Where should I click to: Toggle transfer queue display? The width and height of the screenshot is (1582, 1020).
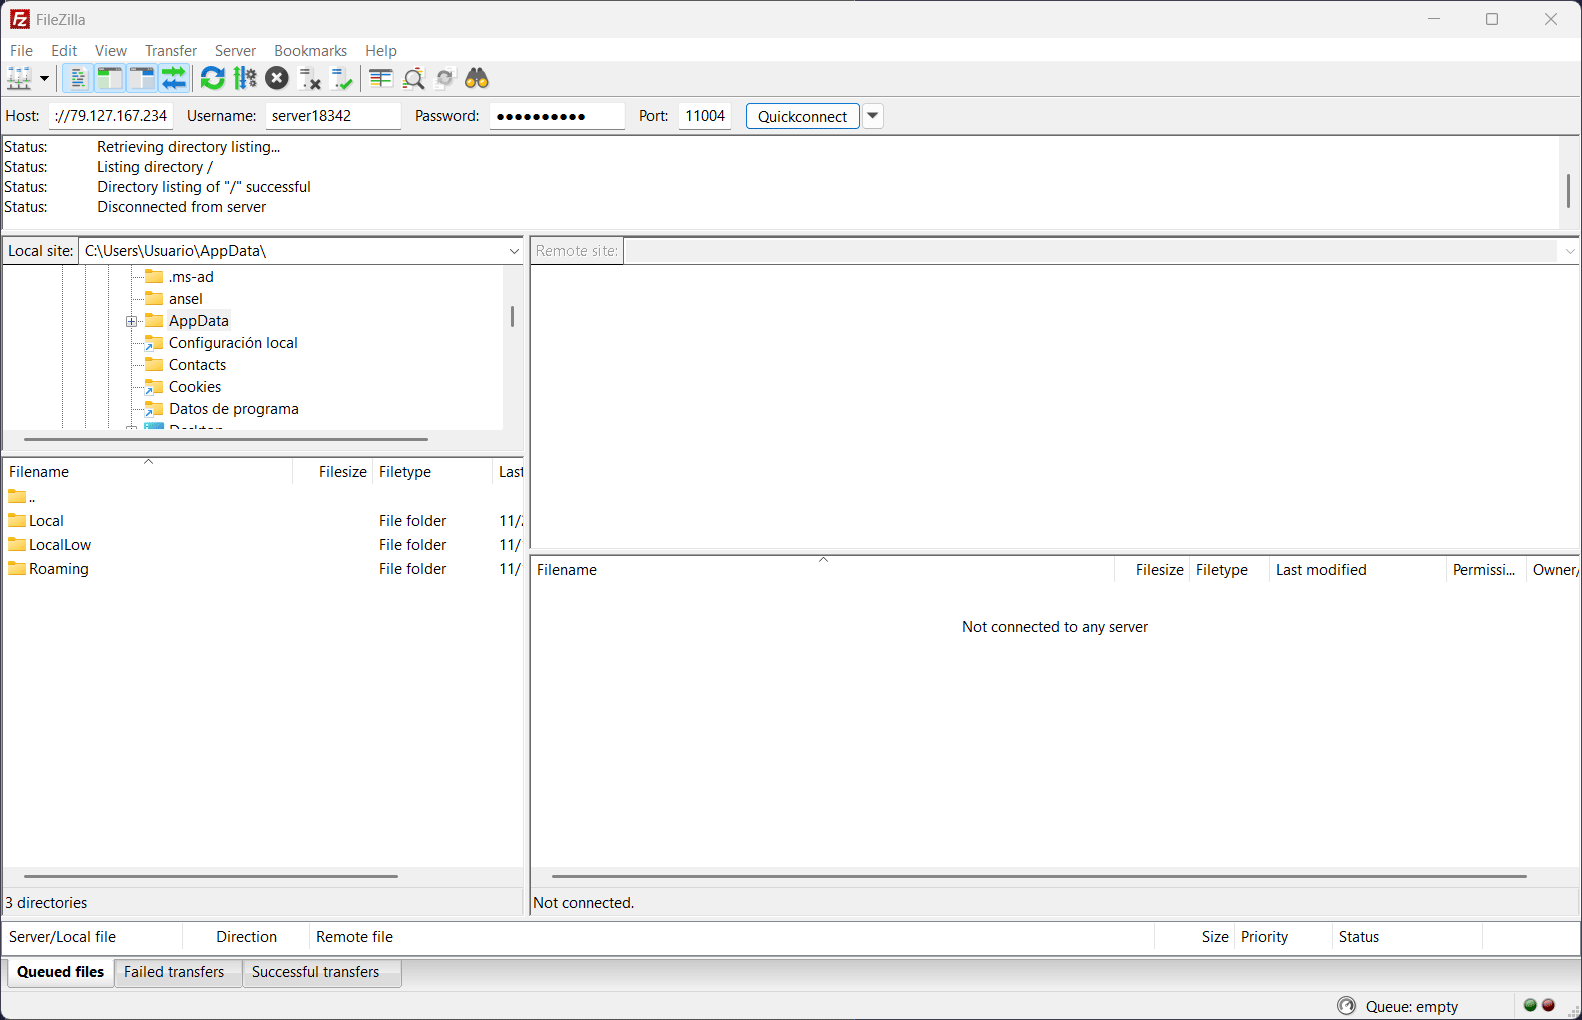coord(174,78)
